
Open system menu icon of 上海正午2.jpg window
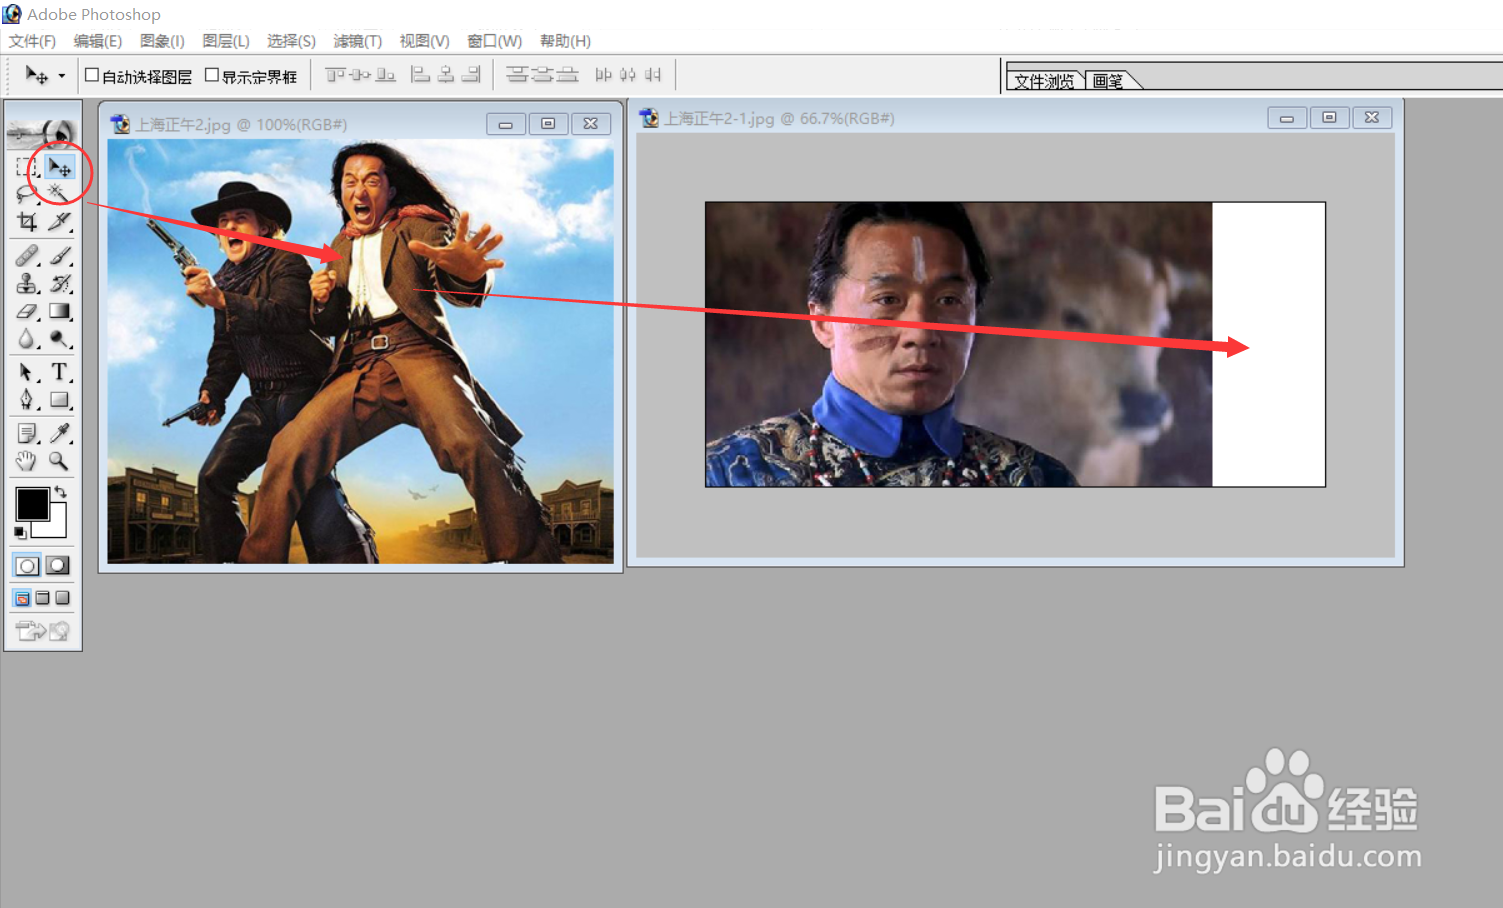point(120,124)
